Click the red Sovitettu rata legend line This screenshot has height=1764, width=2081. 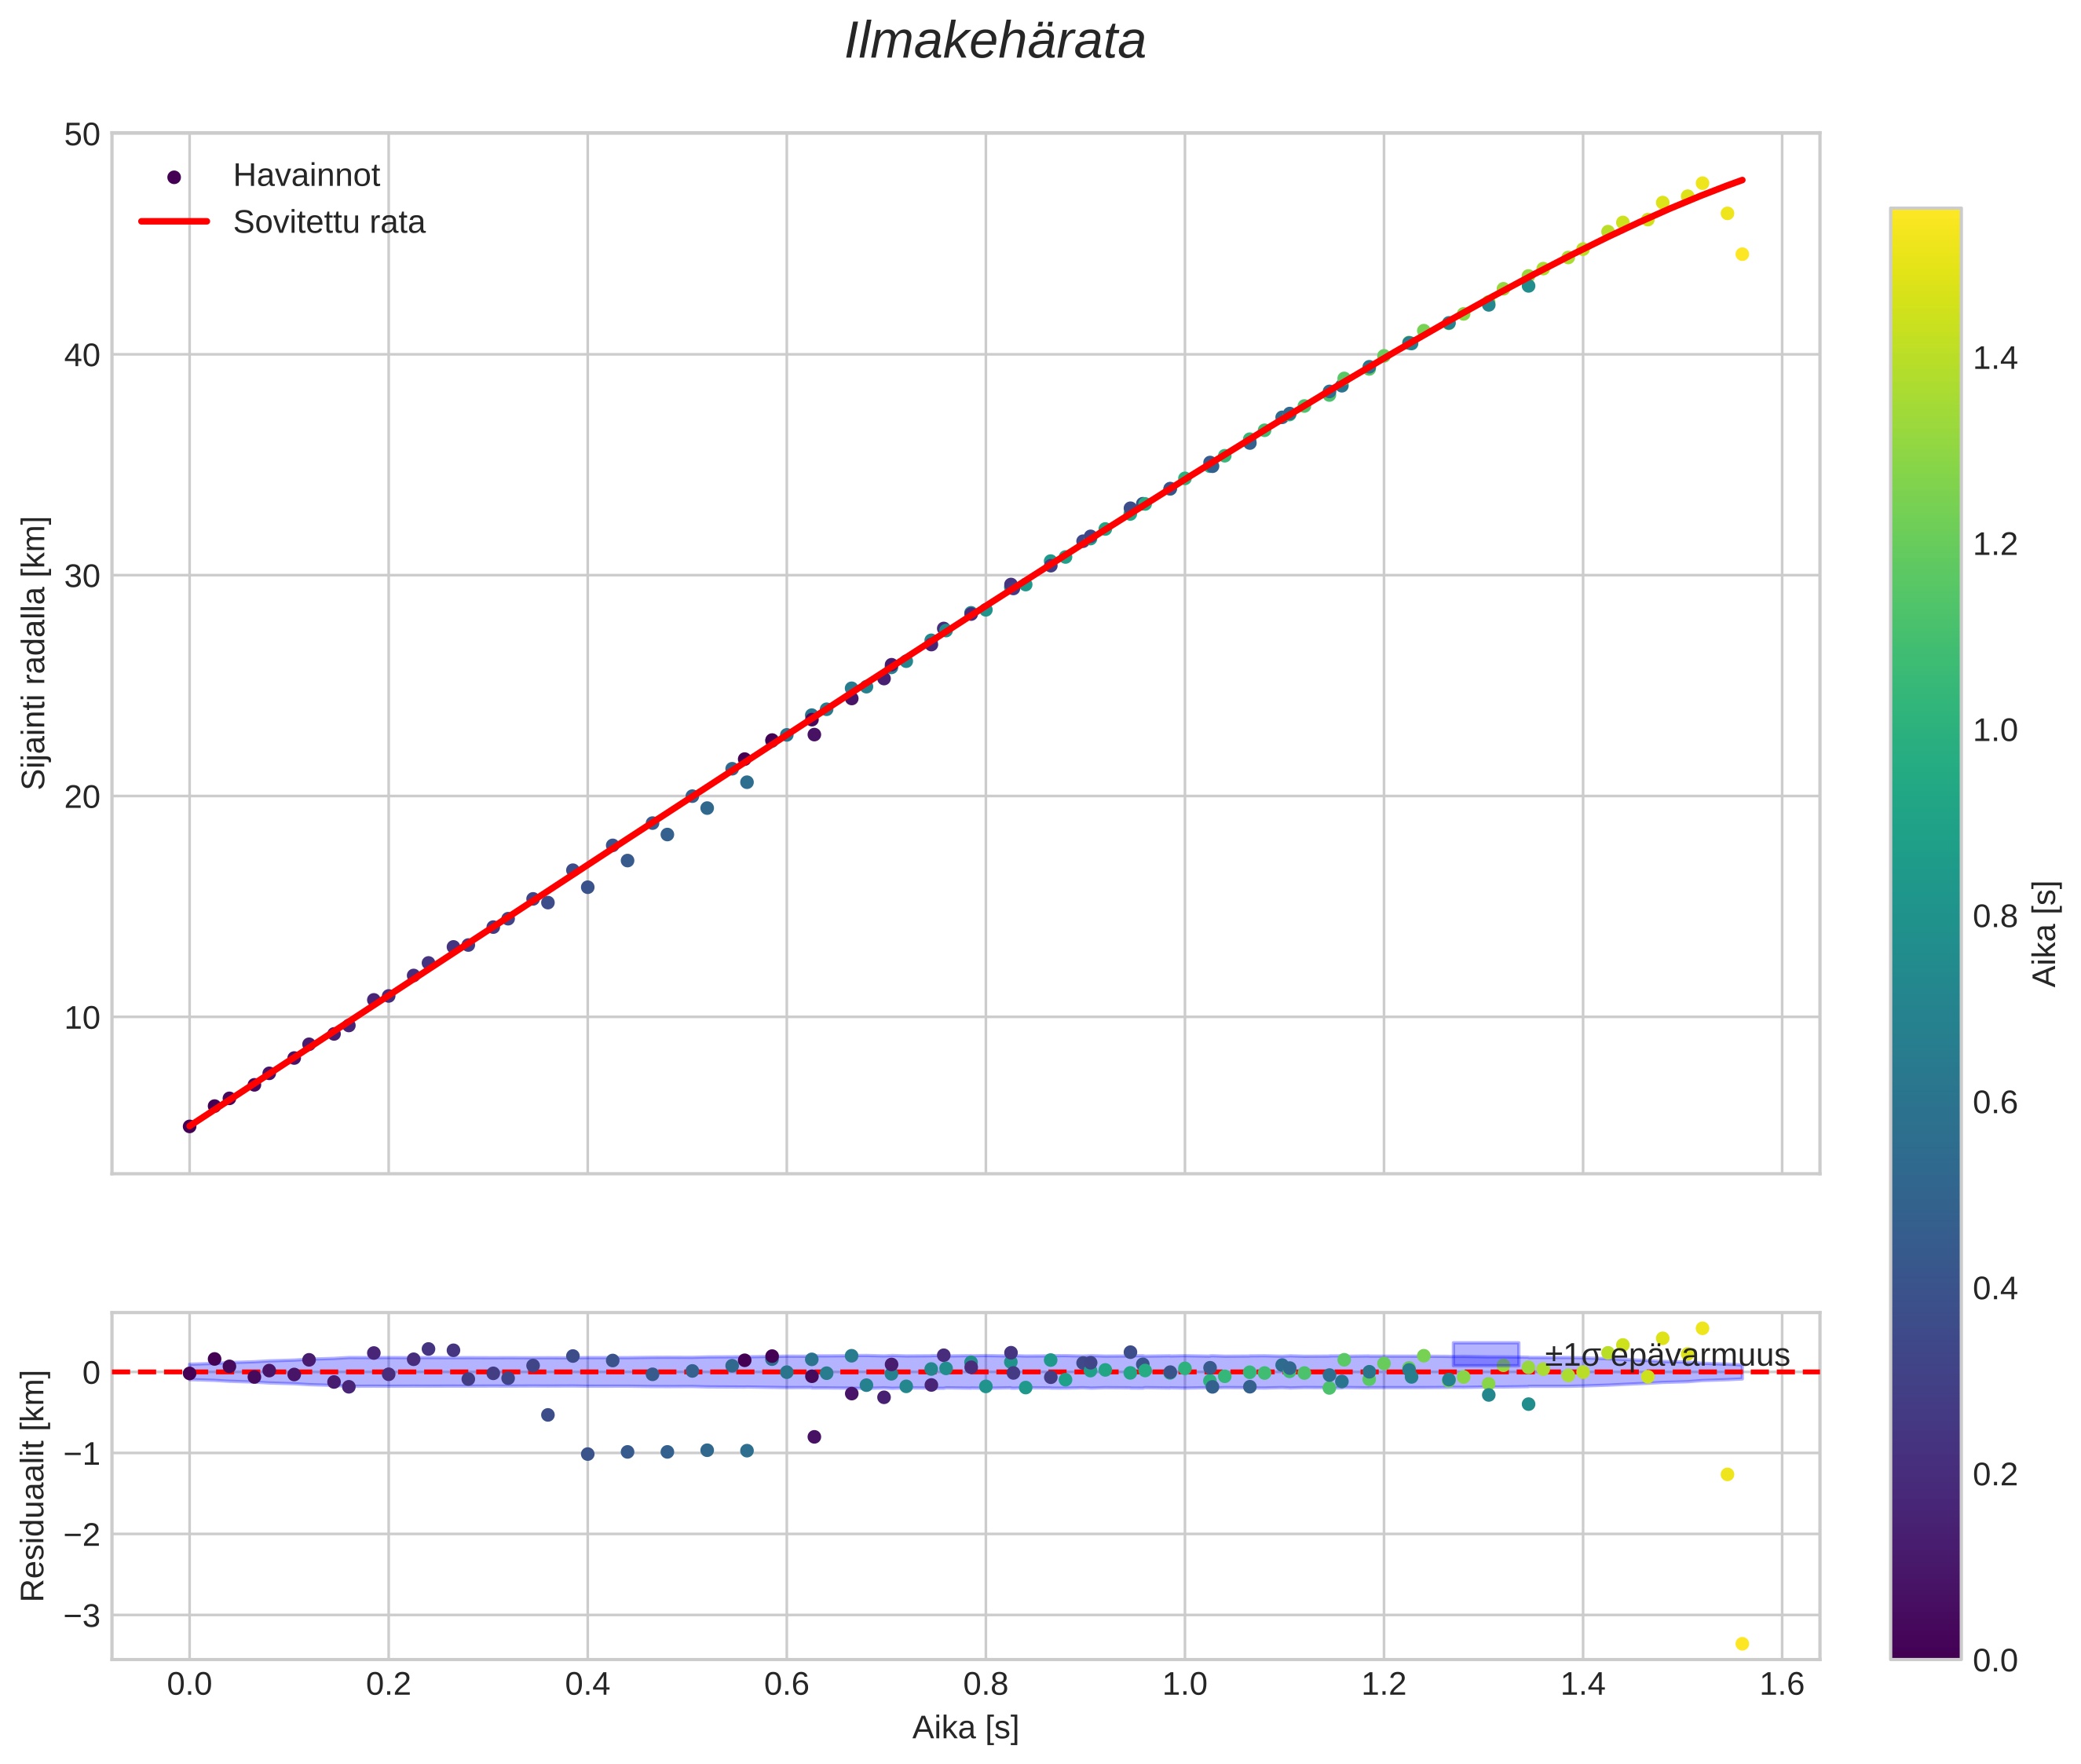(174, 222)
